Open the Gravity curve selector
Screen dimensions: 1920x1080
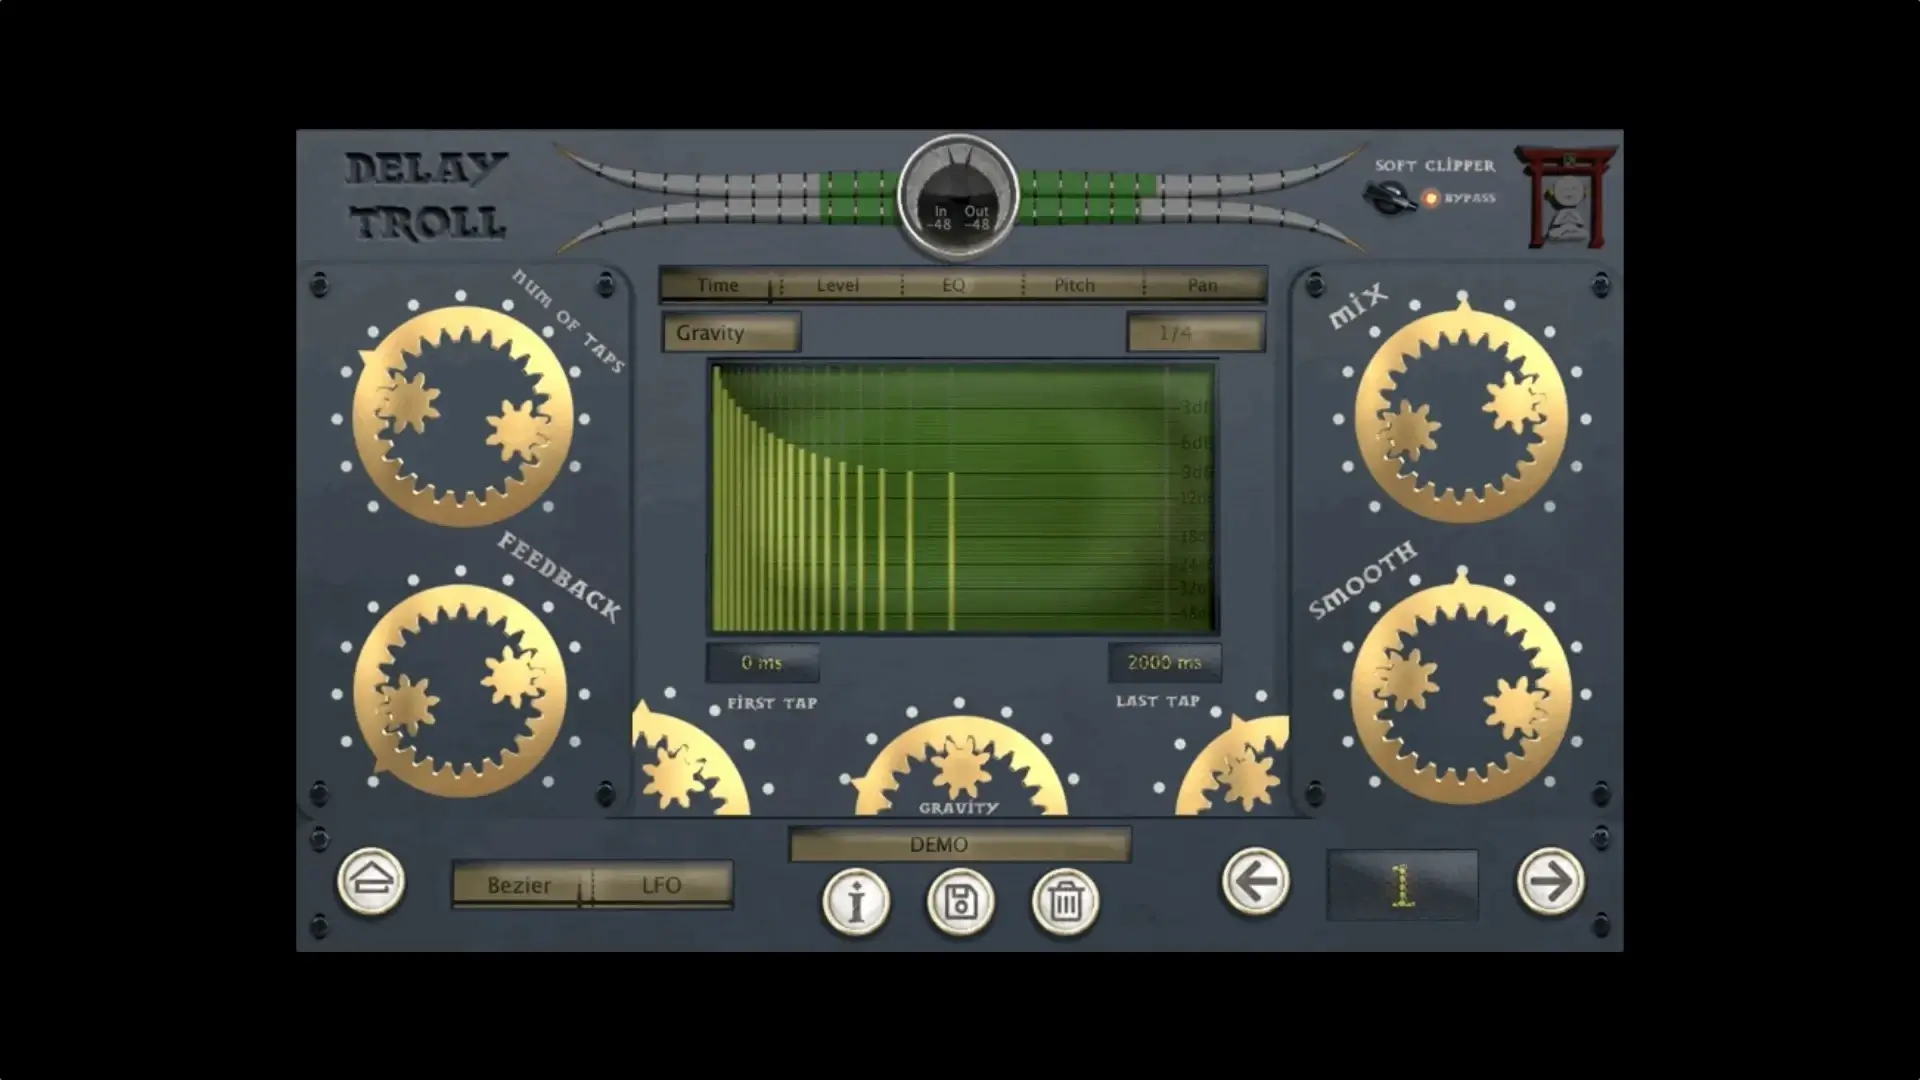click(729, 334)
